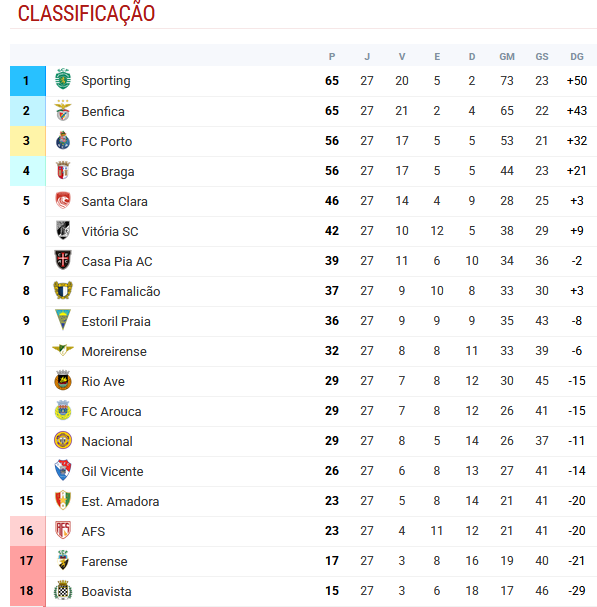
Task: Select the SC Braga crest icon
Action: click(63, 171)
